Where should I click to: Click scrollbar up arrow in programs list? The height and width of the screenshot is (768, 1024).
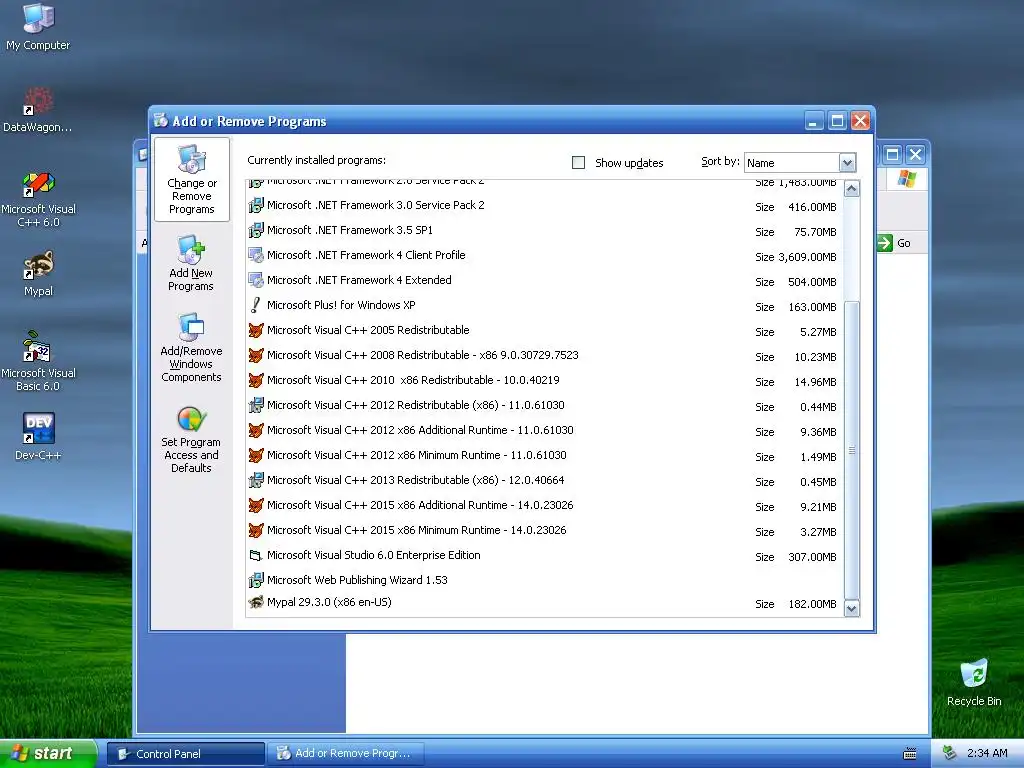click(x=852, y=189)
